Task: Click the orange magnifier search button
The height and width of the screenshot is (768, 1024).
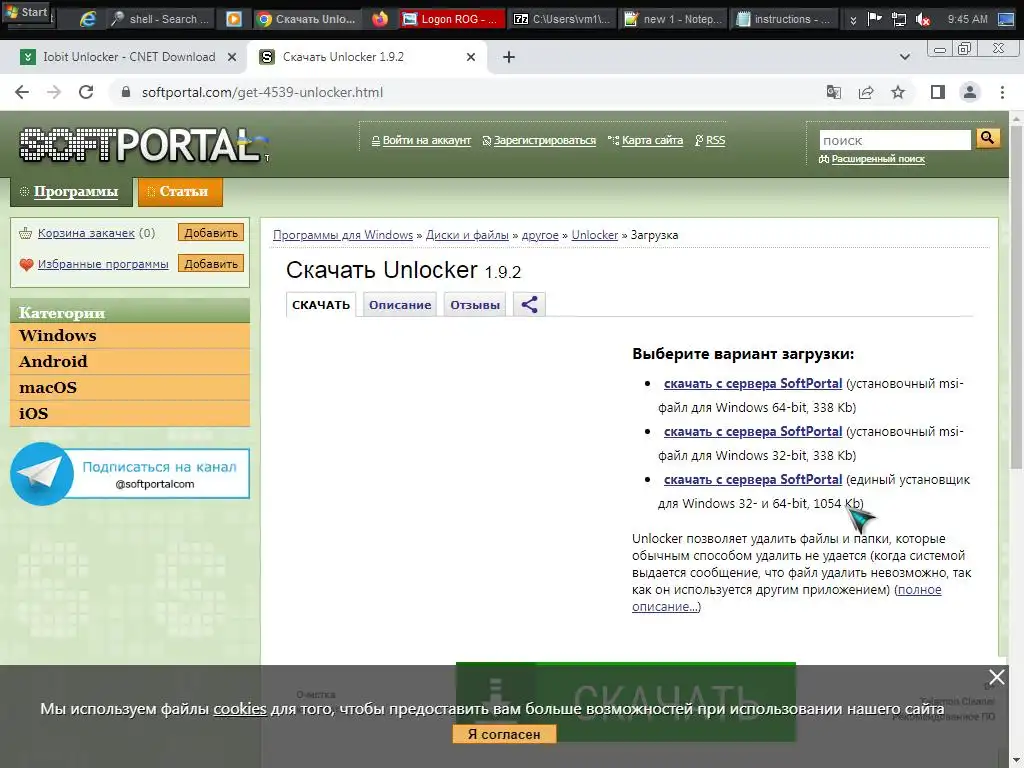Action: click(x=987, y=138)
